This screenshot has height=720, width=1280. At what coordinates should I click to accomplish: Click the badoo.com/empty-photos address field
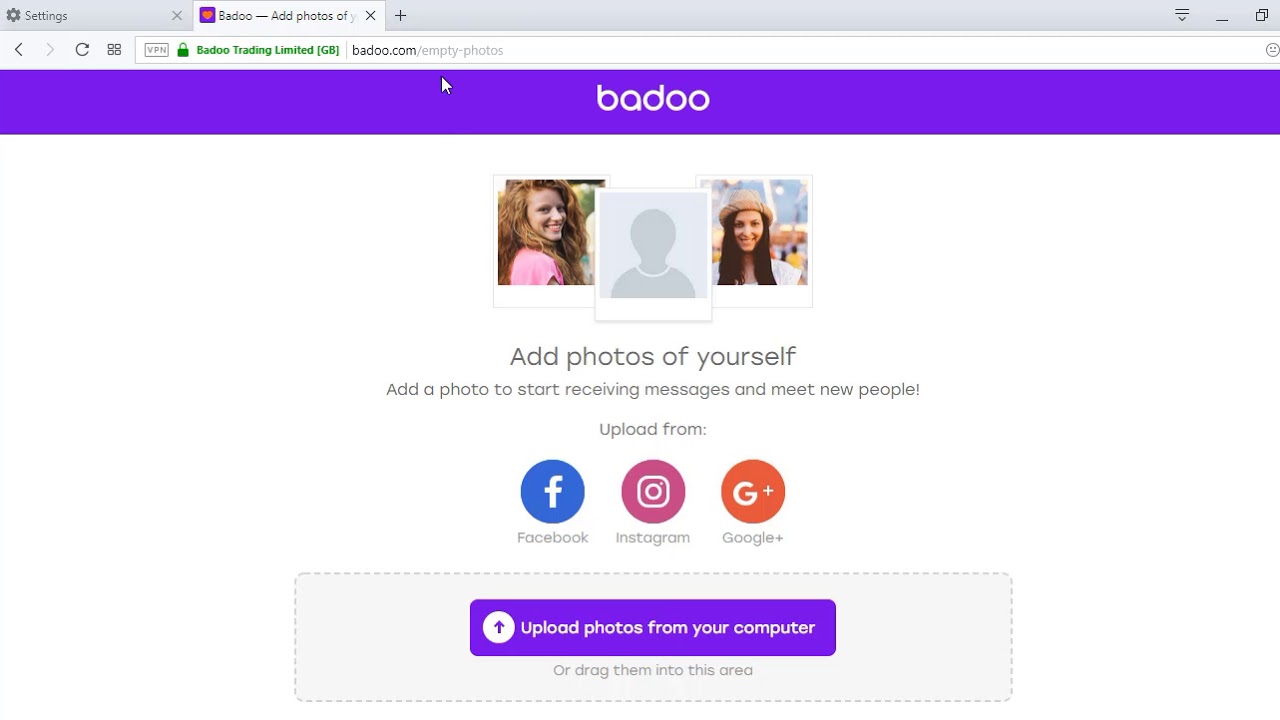pyautogui.click(x=700, y=50)
